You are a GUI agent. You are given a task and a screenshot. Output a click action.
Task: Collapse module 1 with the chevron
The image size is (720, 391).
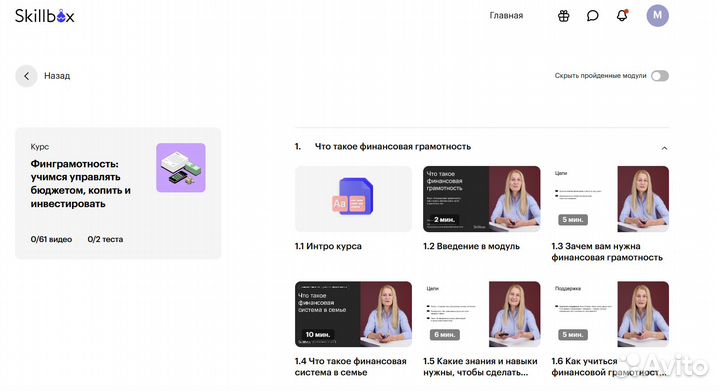[664, 148]
